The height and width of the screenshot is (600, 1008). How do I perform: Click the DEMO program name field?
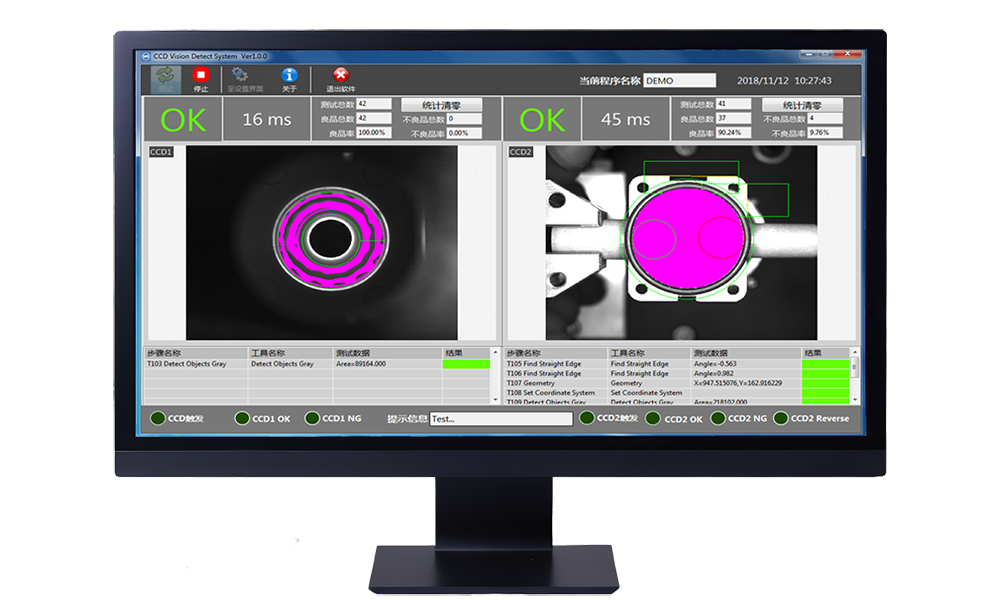point(679,80)
